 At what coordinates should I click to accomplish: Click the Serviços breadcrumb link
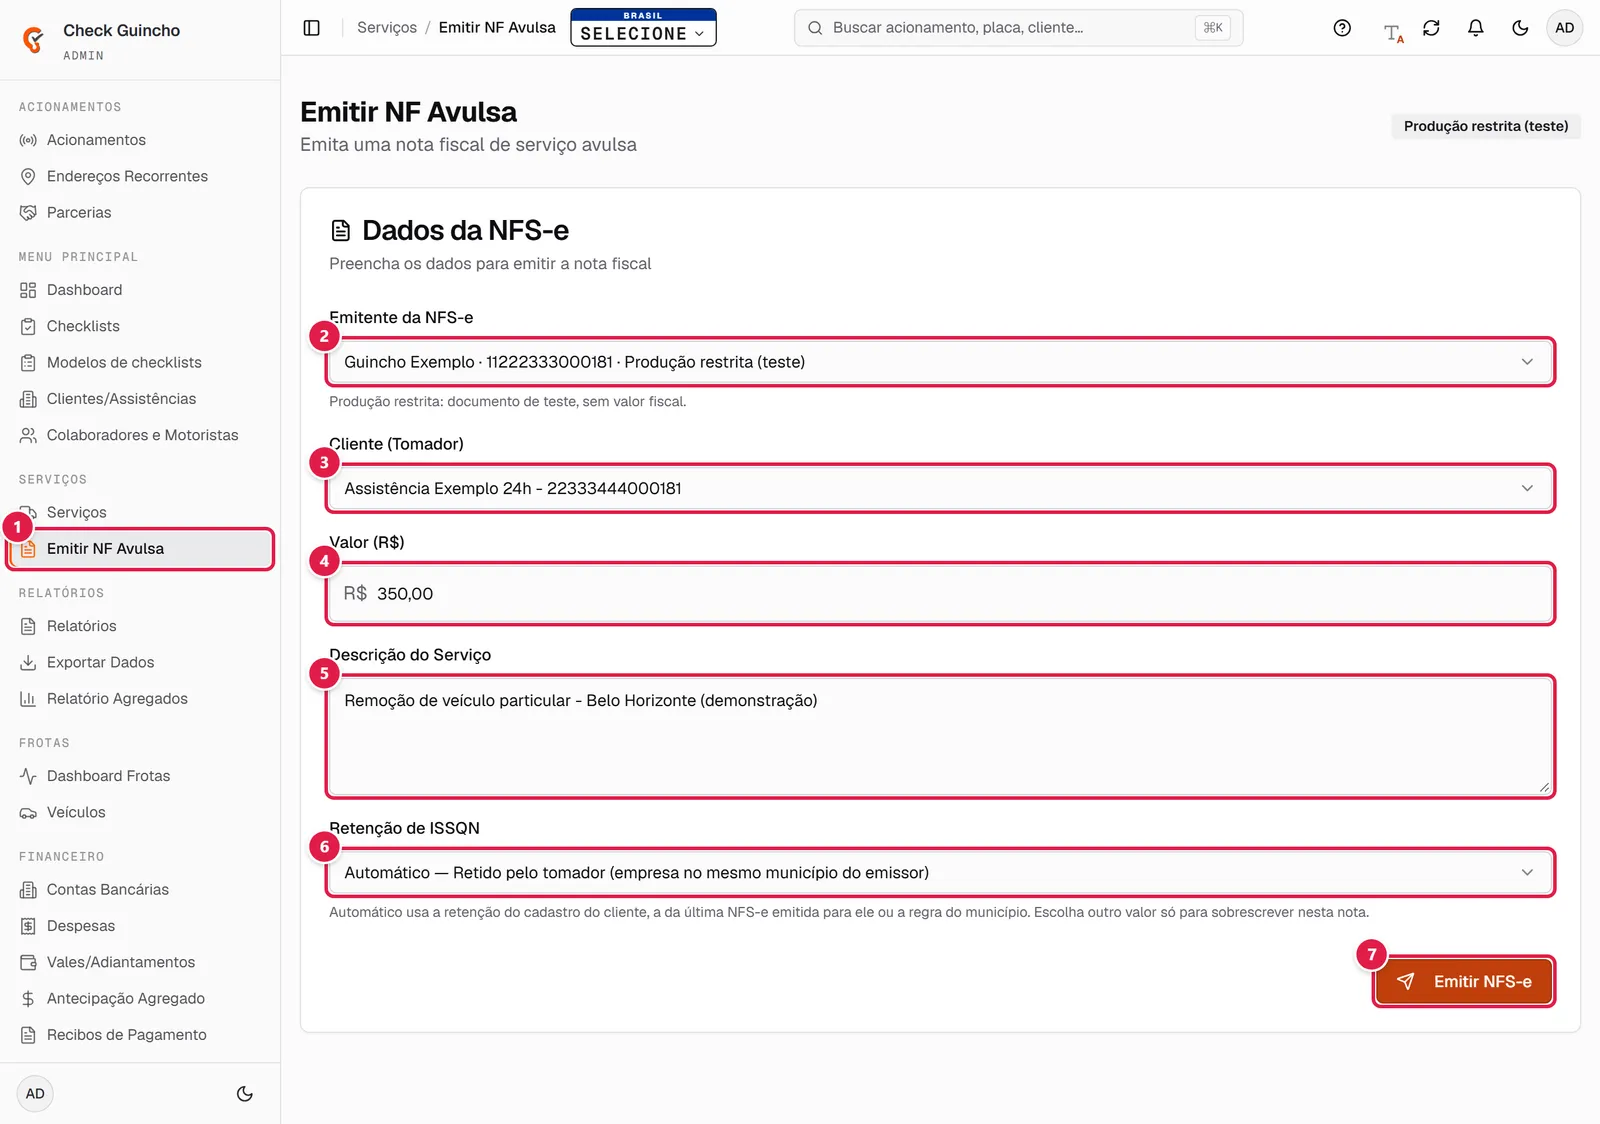pyautogui.click(x=387, y=28)
